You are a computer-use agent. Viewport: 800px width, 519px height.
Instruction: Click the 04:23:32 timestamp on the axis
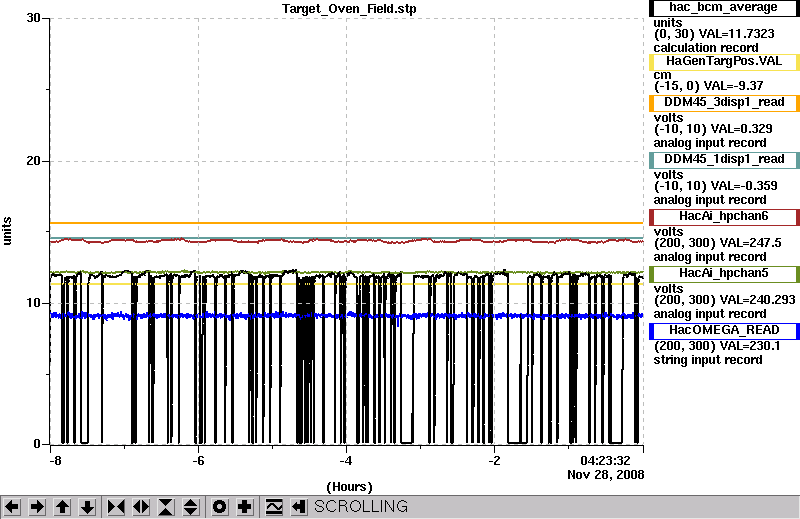(x=605, y=461)
